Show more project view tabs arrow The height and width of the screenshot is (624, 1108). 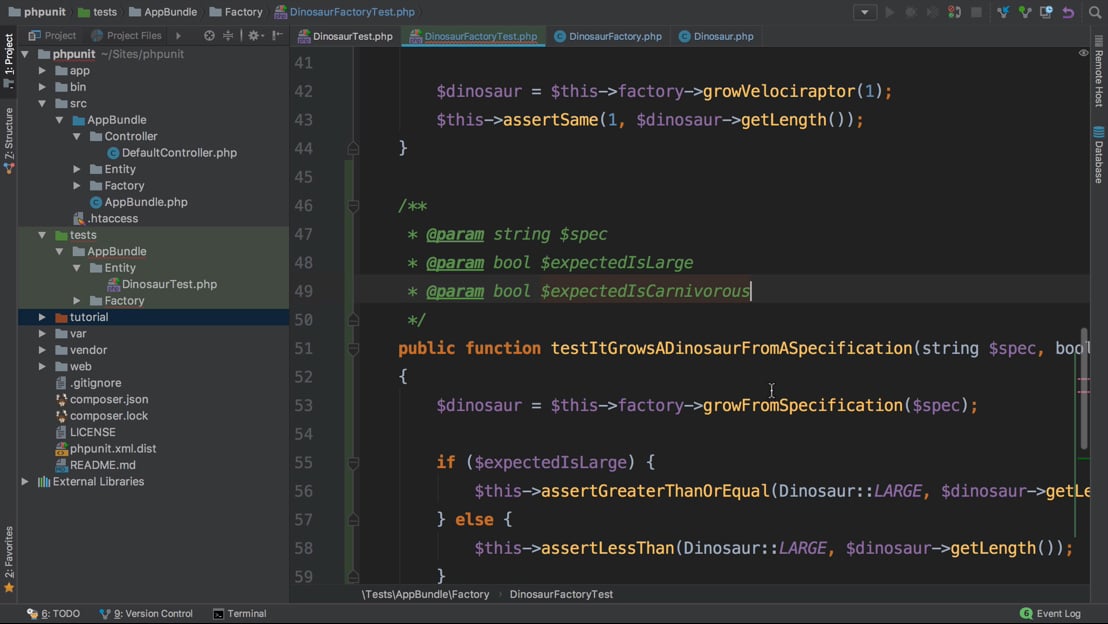(x=178, y=35)
